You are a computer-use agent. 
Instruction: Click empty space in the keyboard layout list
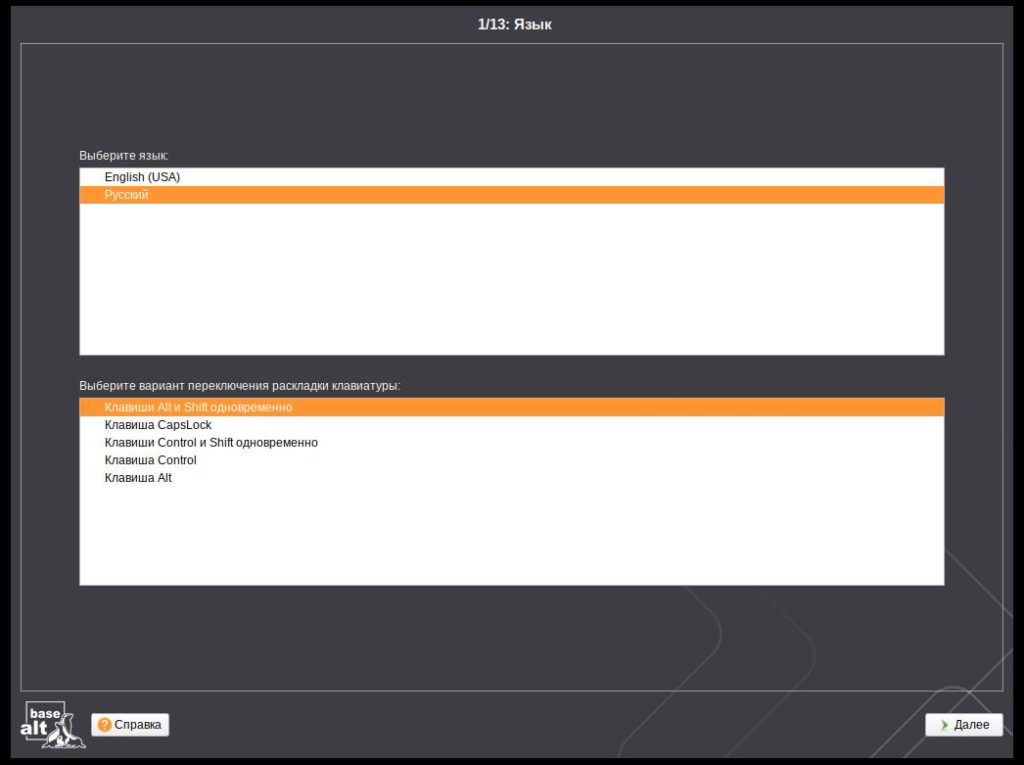pos(510,540)
